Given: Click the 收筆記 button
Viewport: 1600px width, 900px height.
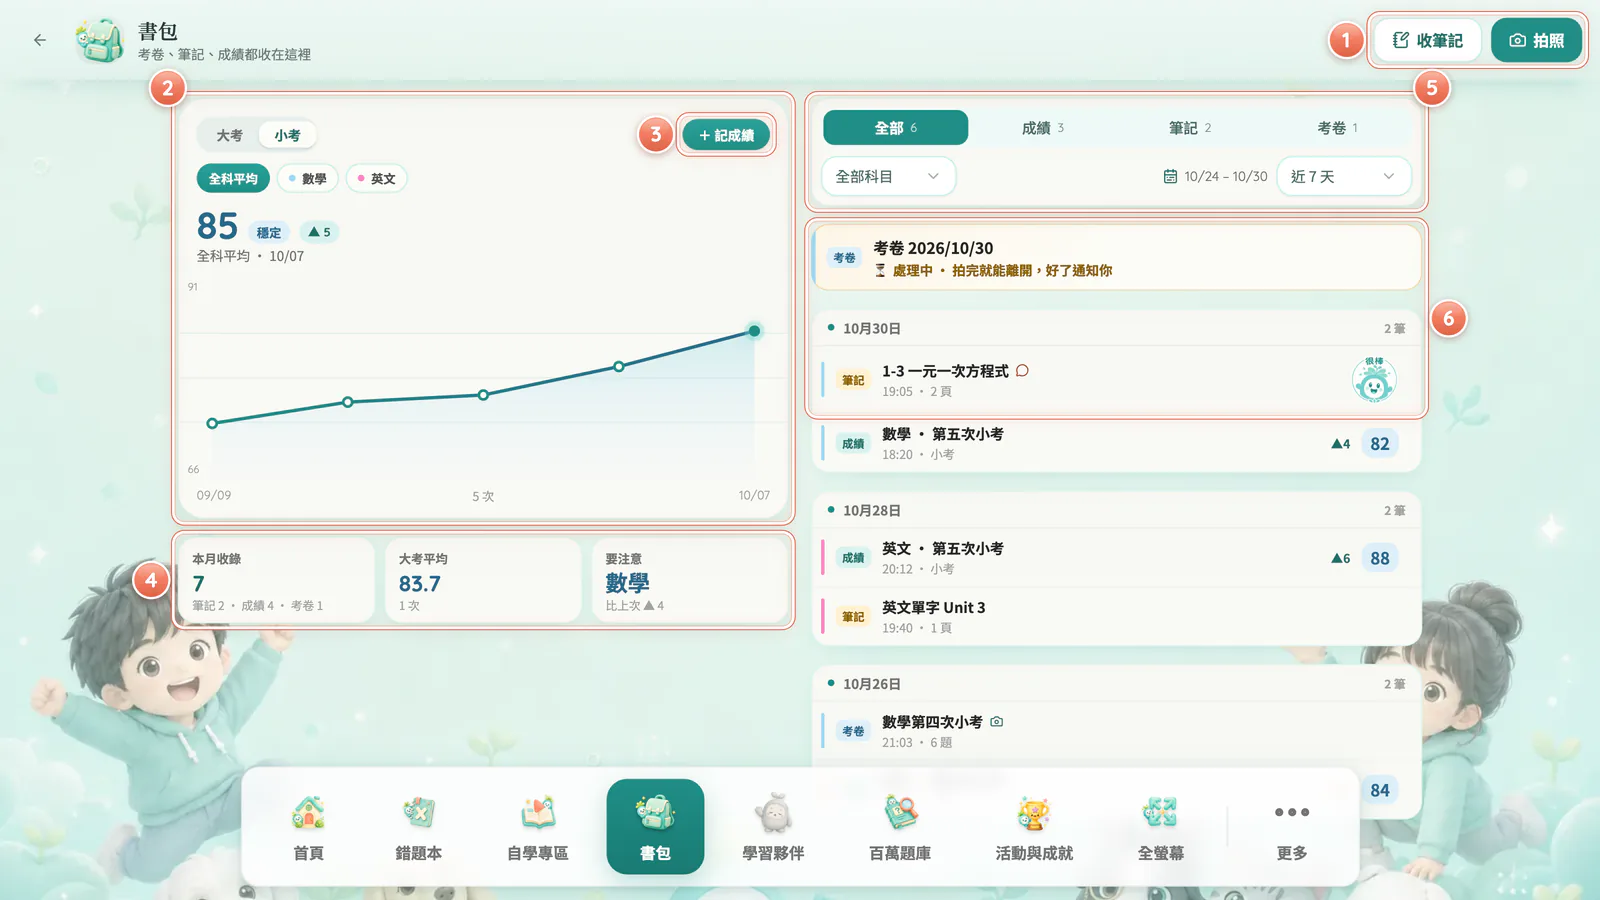Looking at the screenshot, I should [1428, 40].
